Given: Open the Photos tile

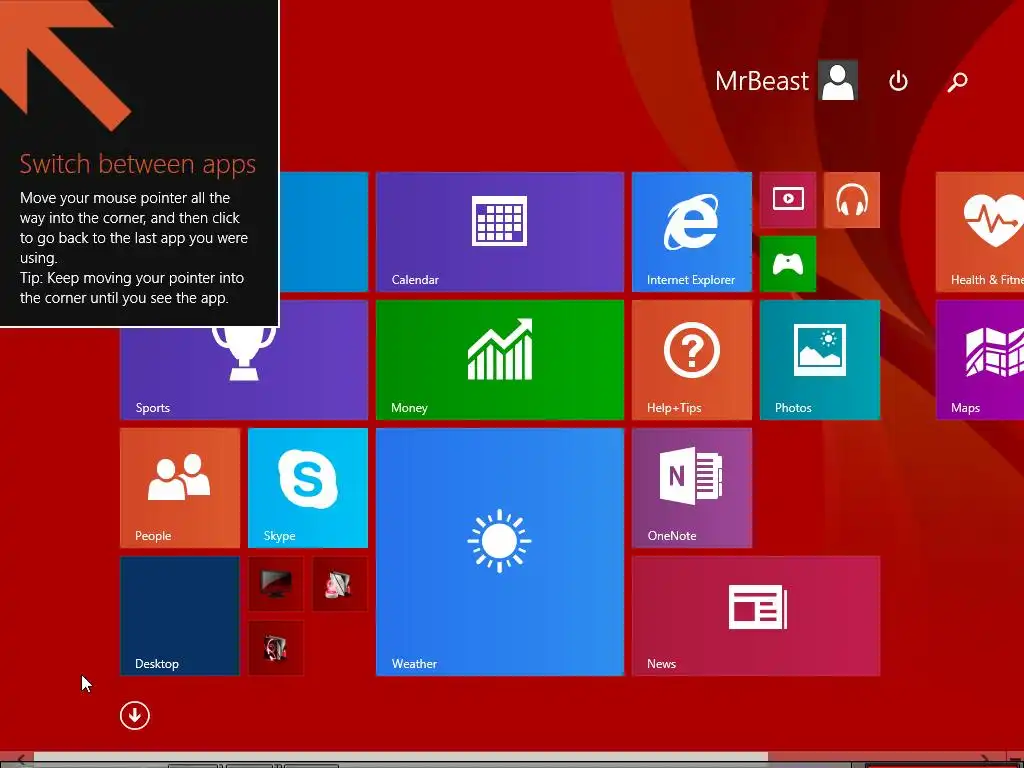Looking at the screenshot, I should [820, 360].
